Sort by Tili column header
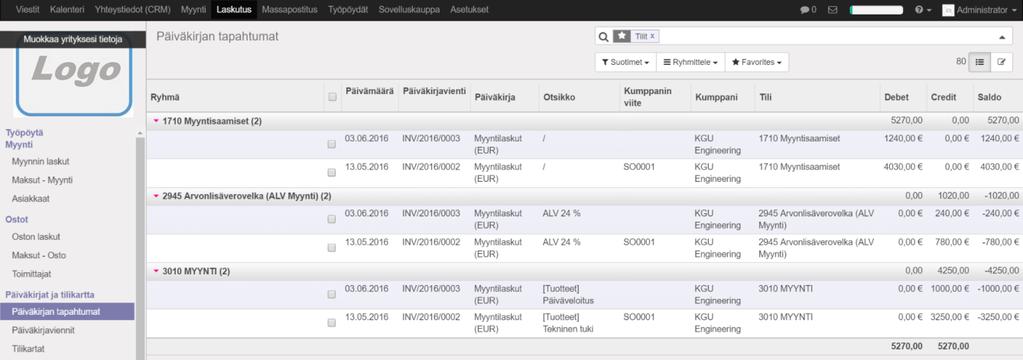 coord(765,97)
